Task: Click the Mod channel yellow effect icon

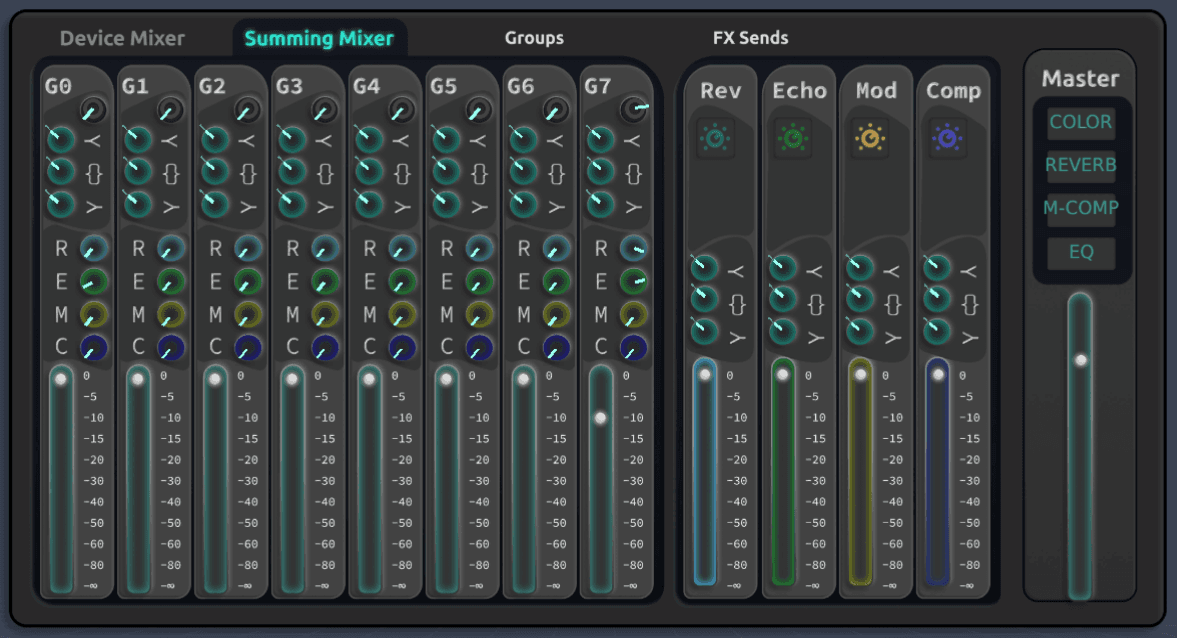Action: tap(870, 138)
